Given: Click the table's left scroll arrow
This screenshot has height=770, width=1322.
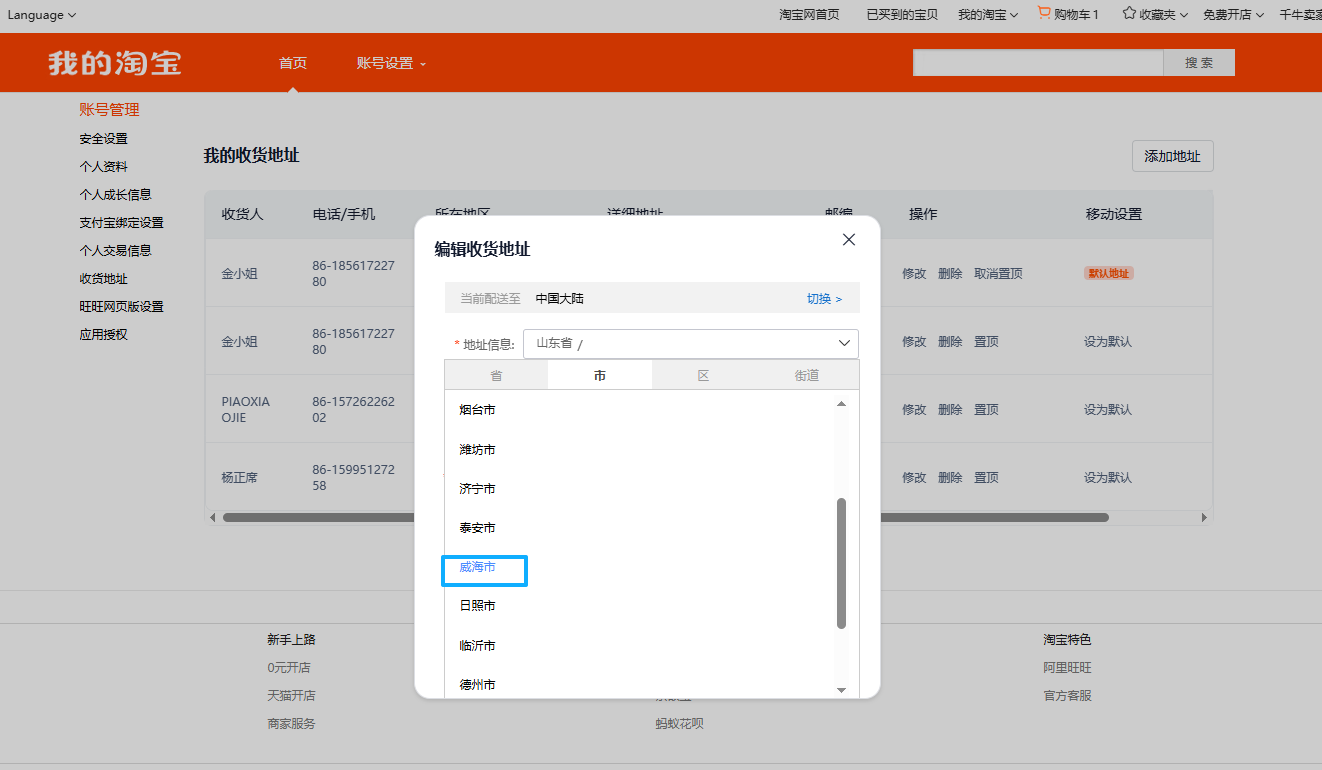Looking at the screenshot, I should [x=212, y=518].
